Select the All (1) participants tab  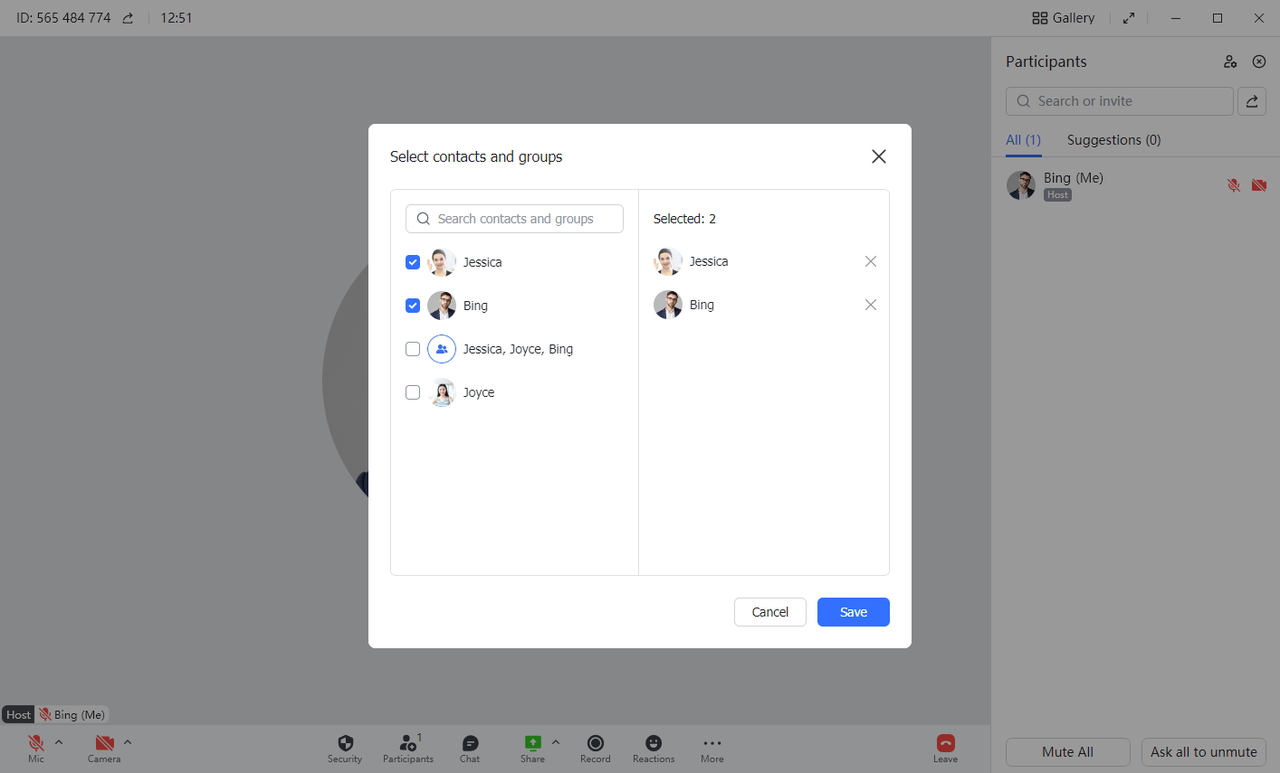[x=1023, y=140]
